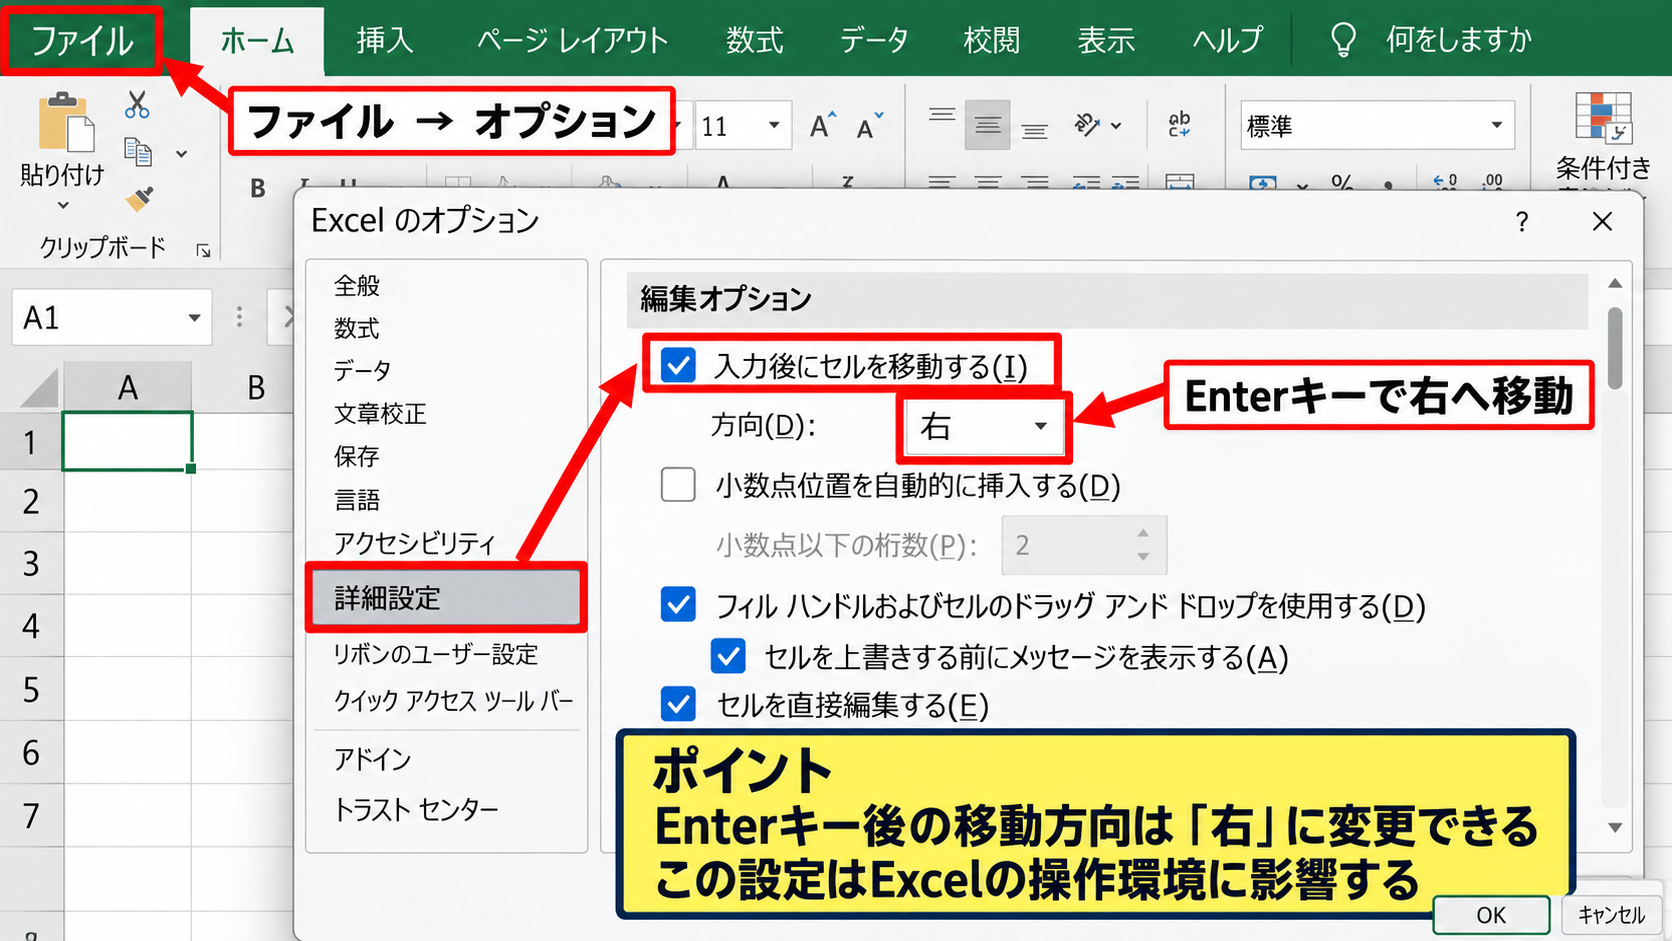Screen dimensions: 1672x941
Task: Expand the Name Box A1 dropdown
Action: coord(194,318)
